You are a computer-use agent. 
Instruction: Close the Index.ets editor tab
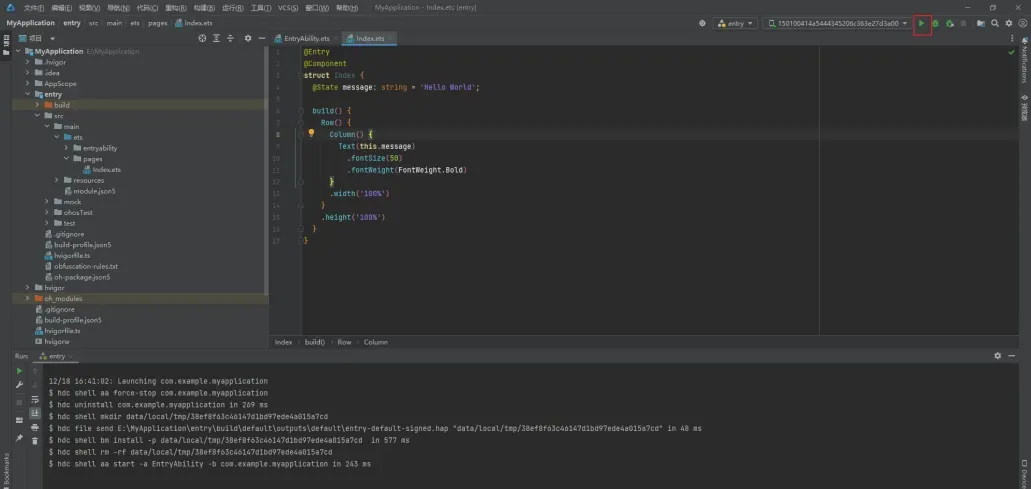click(x=391, y=39)
